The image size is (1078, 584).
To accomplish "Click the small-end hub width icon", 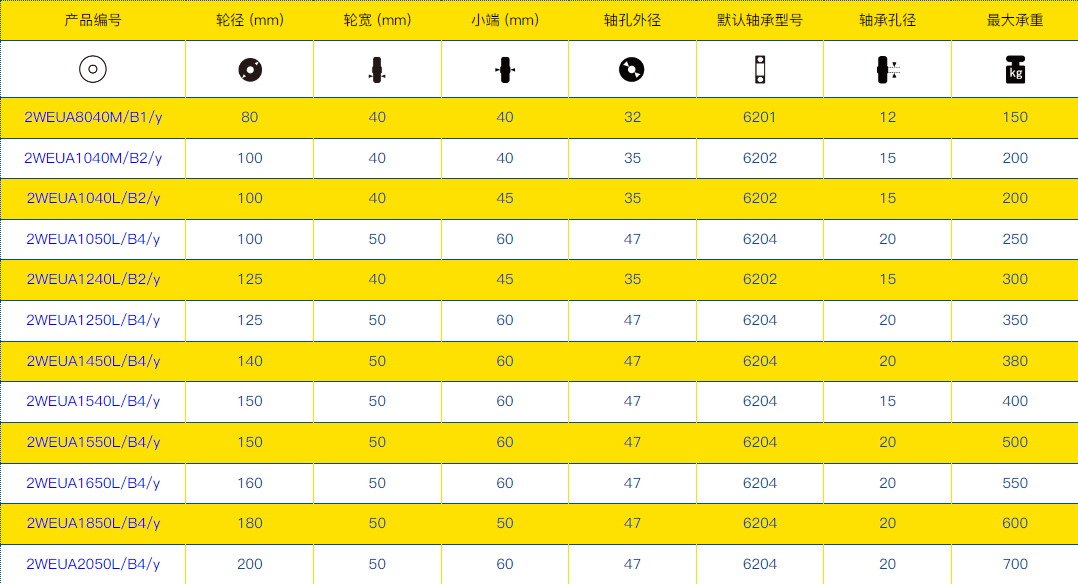I will 505,70.
